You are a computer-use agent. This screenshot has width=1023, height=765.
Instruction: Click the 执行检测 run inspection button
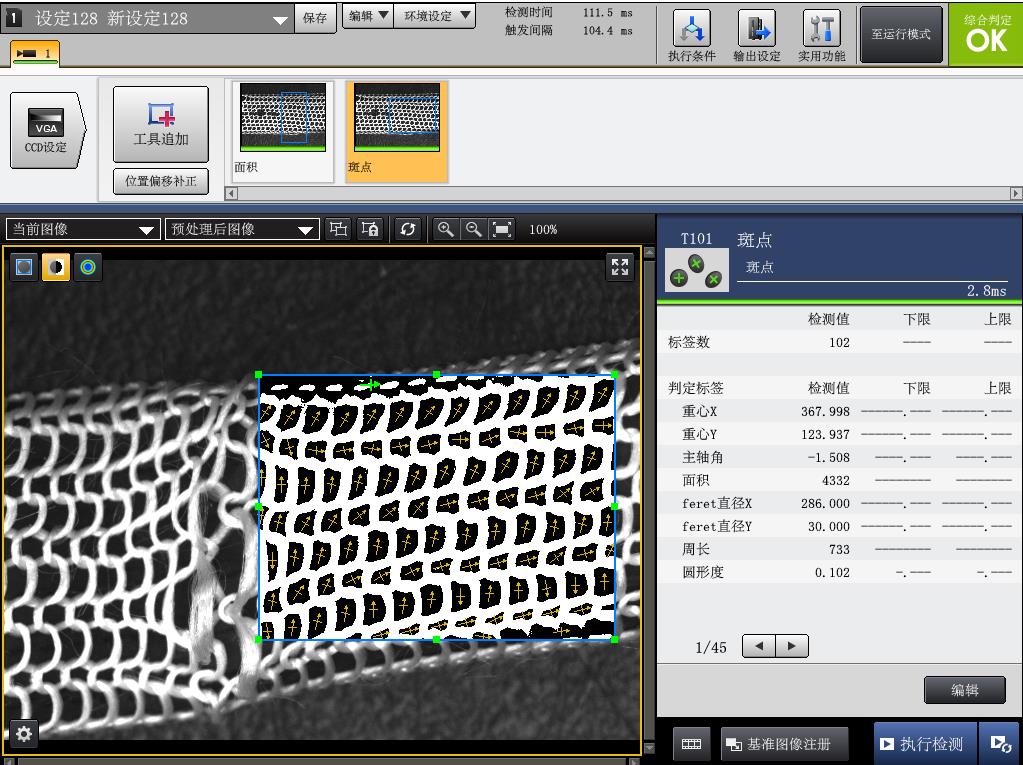922,743
